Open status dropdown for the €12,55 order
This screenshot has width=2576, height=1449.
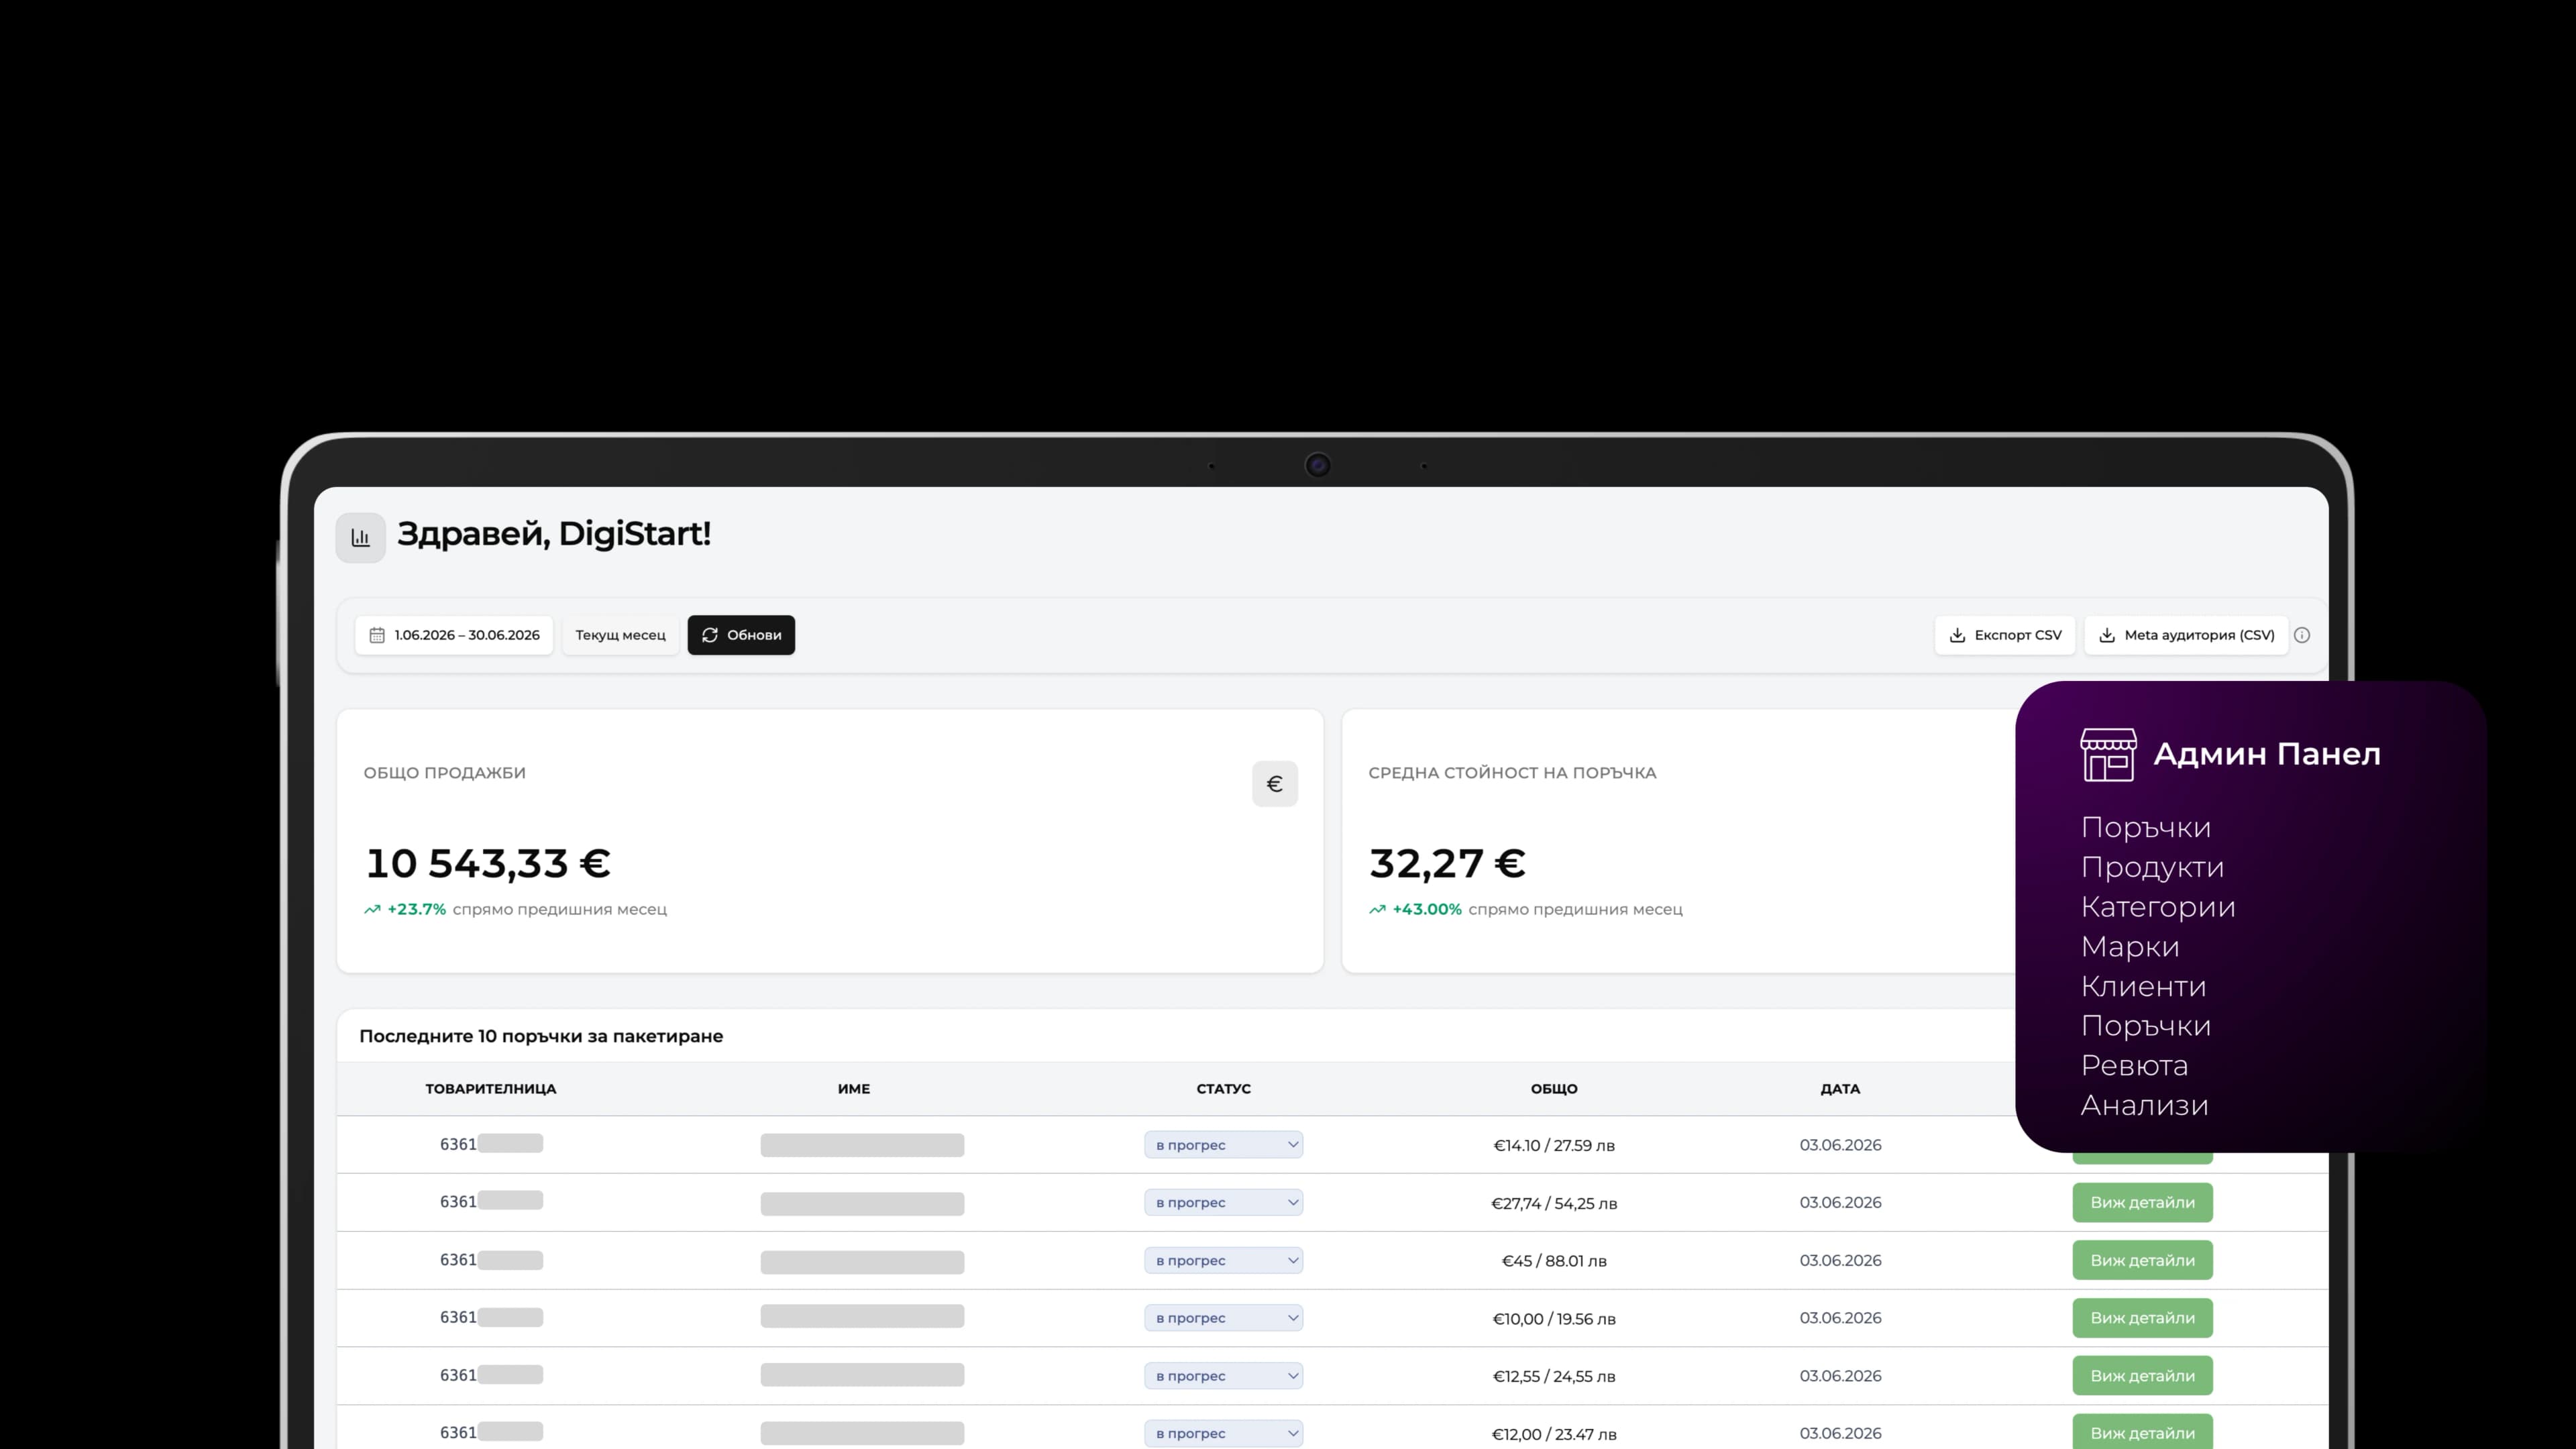click(1223, 1376)
